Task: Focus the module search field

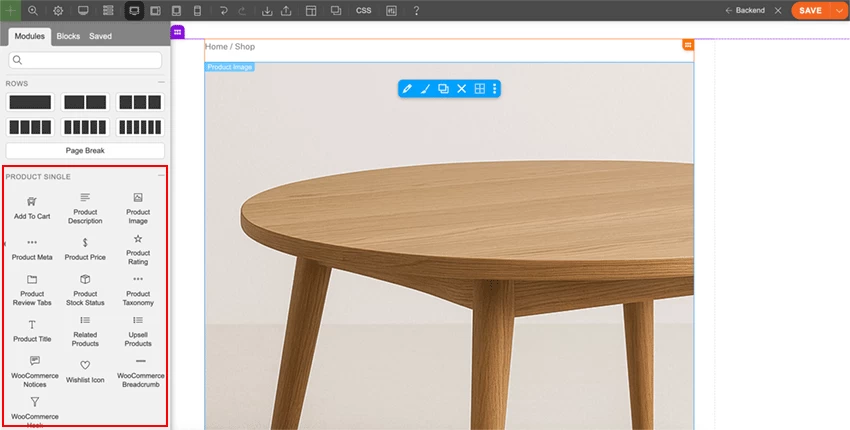Action: pos(85,60)
